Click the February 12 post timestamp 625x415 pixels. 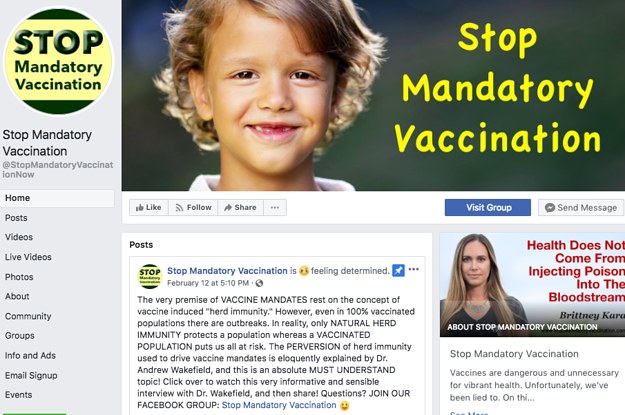coord(208,283)
